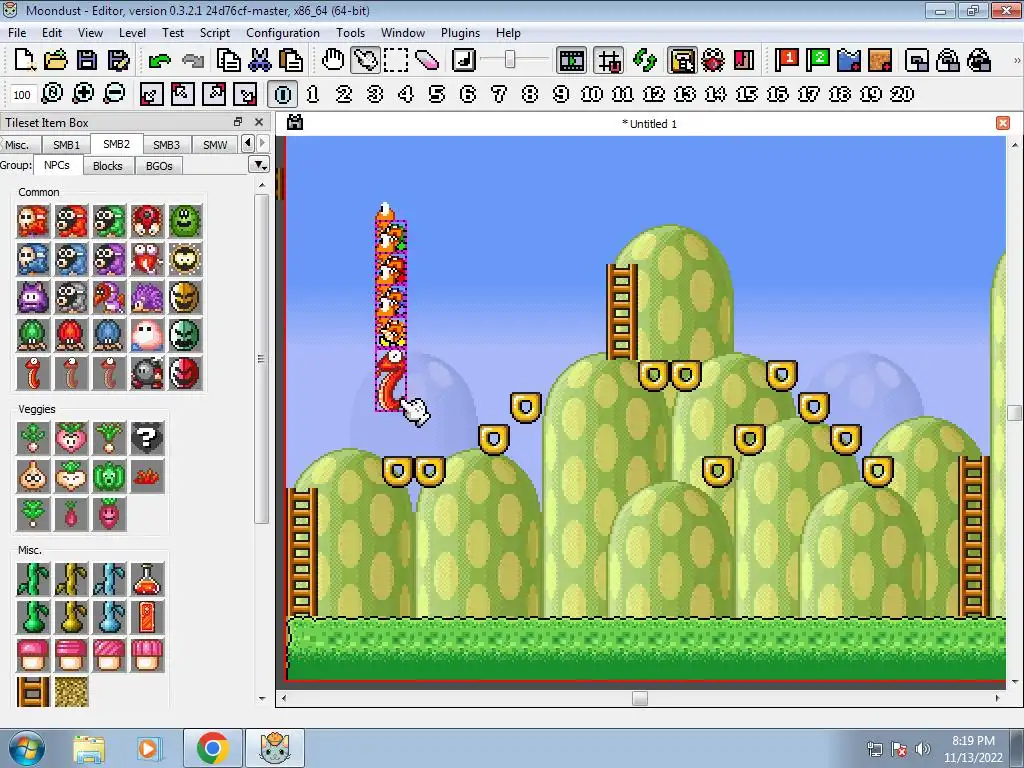This screenshot has width=1024, height=768.
Task: Click the zoom percentage field showing 100
Action: click(x=22, y=95)
